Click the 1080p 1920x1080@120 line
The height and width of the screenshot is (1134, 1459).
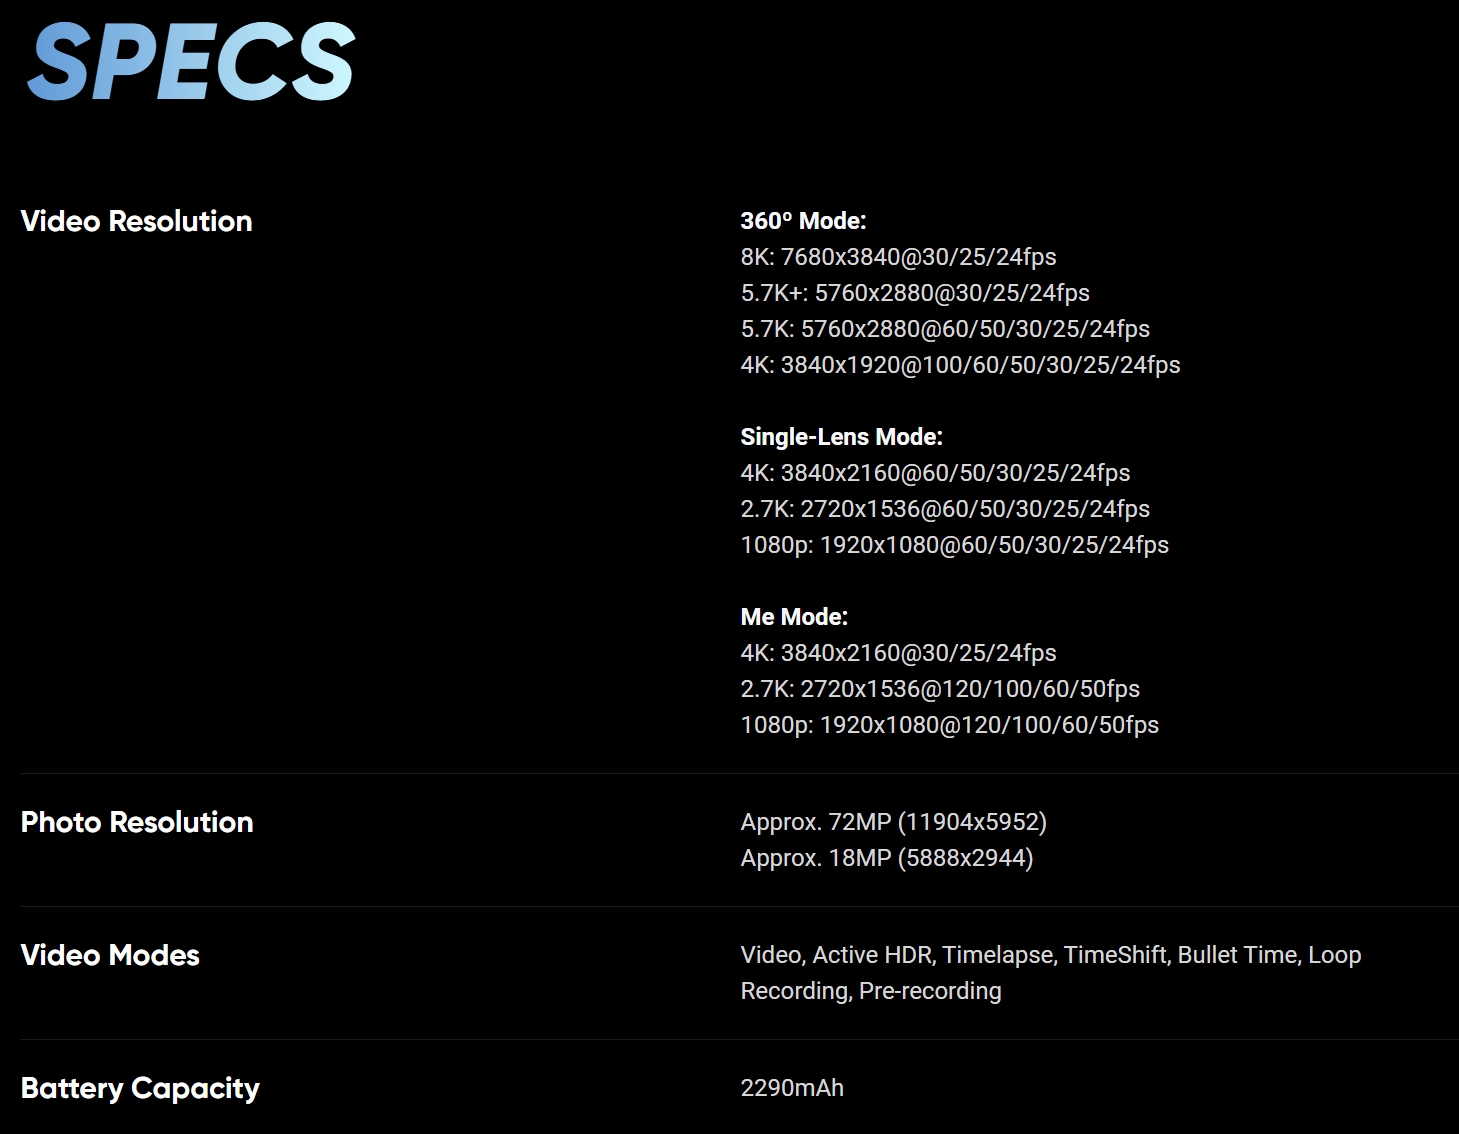[x=950, y=725]
